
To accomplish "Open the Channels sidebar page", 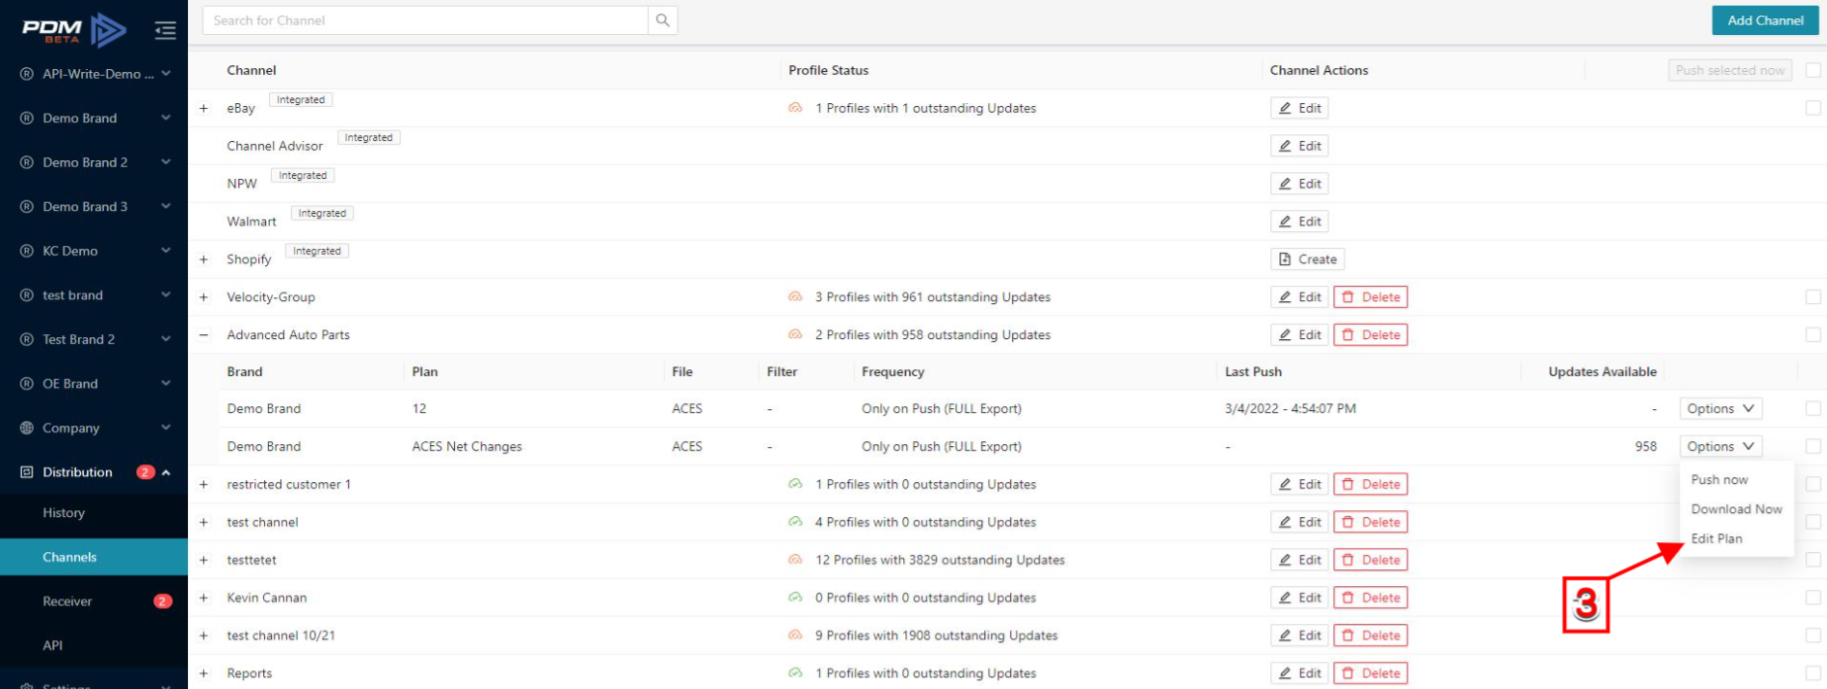I will [94, 557].
